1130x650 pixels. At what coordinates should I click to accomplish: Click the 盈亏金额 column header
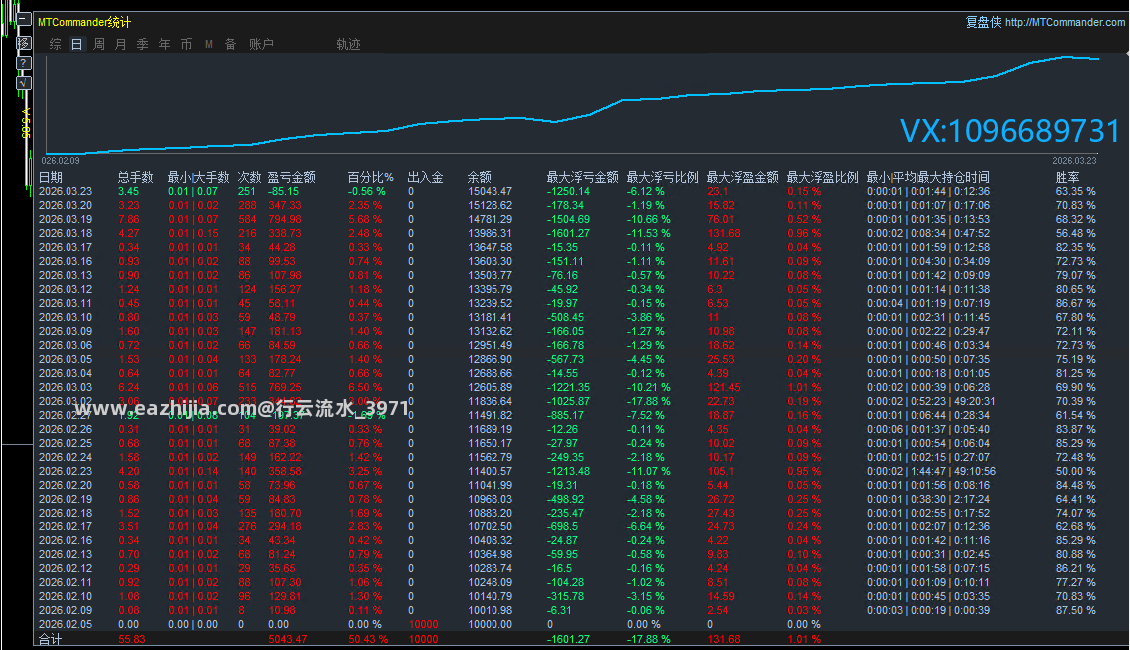tap(292, 177)
